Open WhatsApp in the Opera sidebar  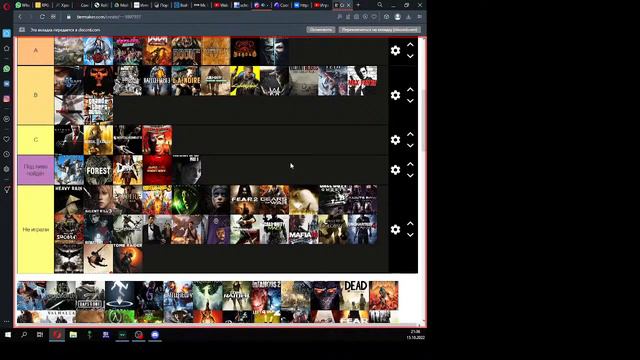coord(7,69)
